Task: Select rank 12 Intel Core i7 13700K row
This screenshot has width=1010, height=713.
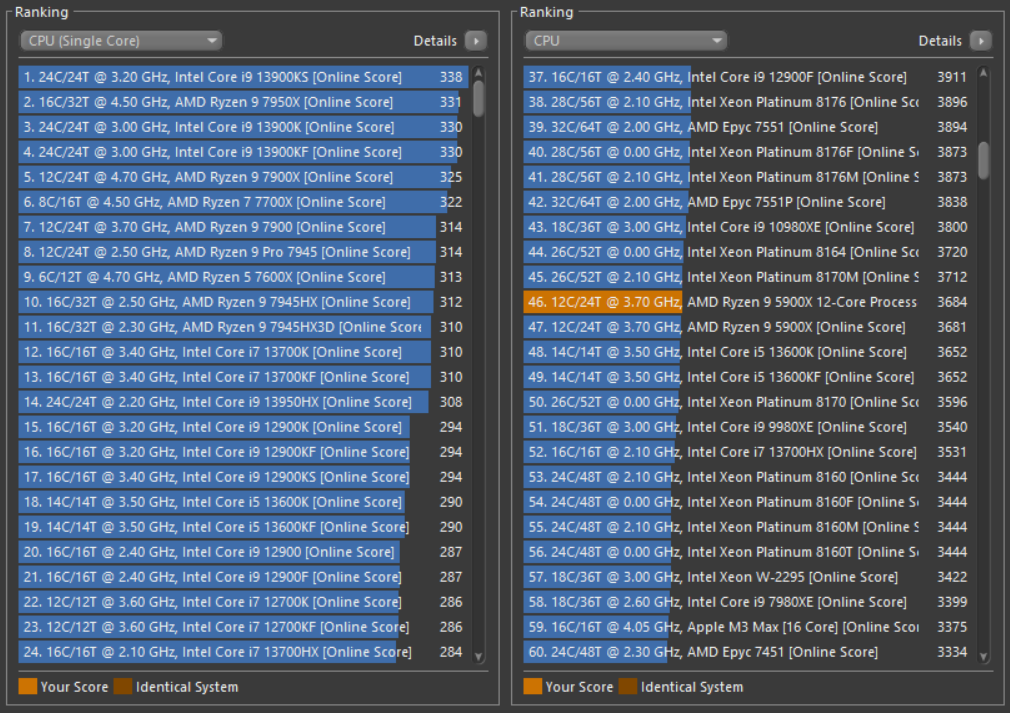Action: click(x=243, y=352)
